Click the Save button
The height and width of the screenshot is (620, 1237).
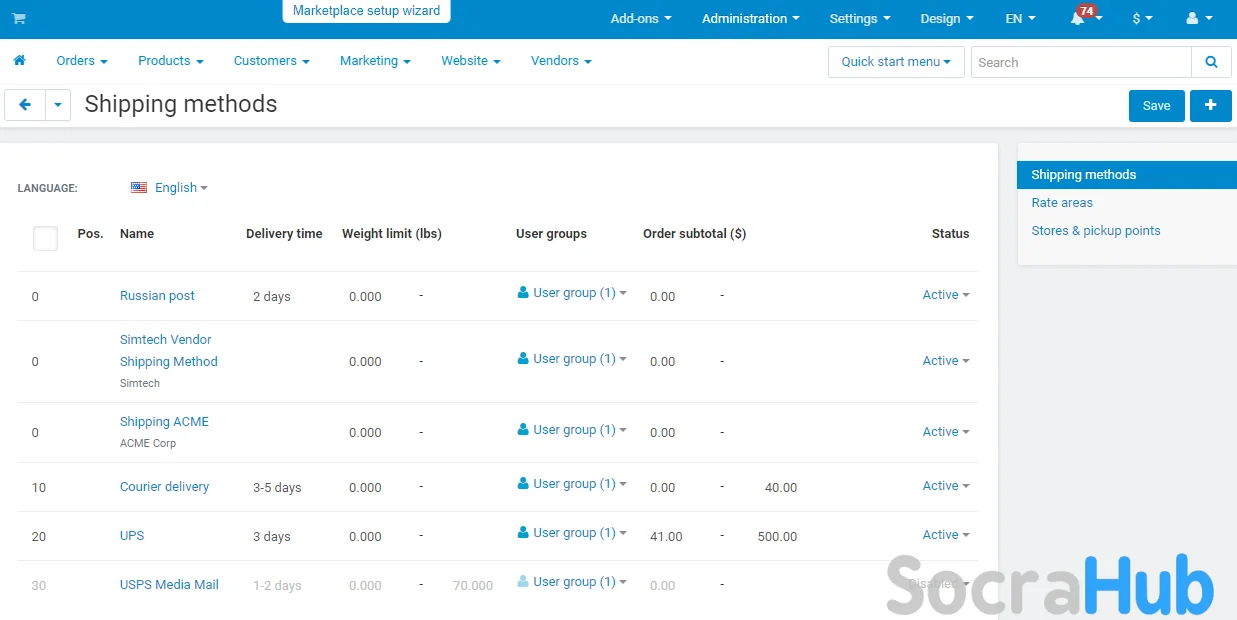pos(1156,106)
